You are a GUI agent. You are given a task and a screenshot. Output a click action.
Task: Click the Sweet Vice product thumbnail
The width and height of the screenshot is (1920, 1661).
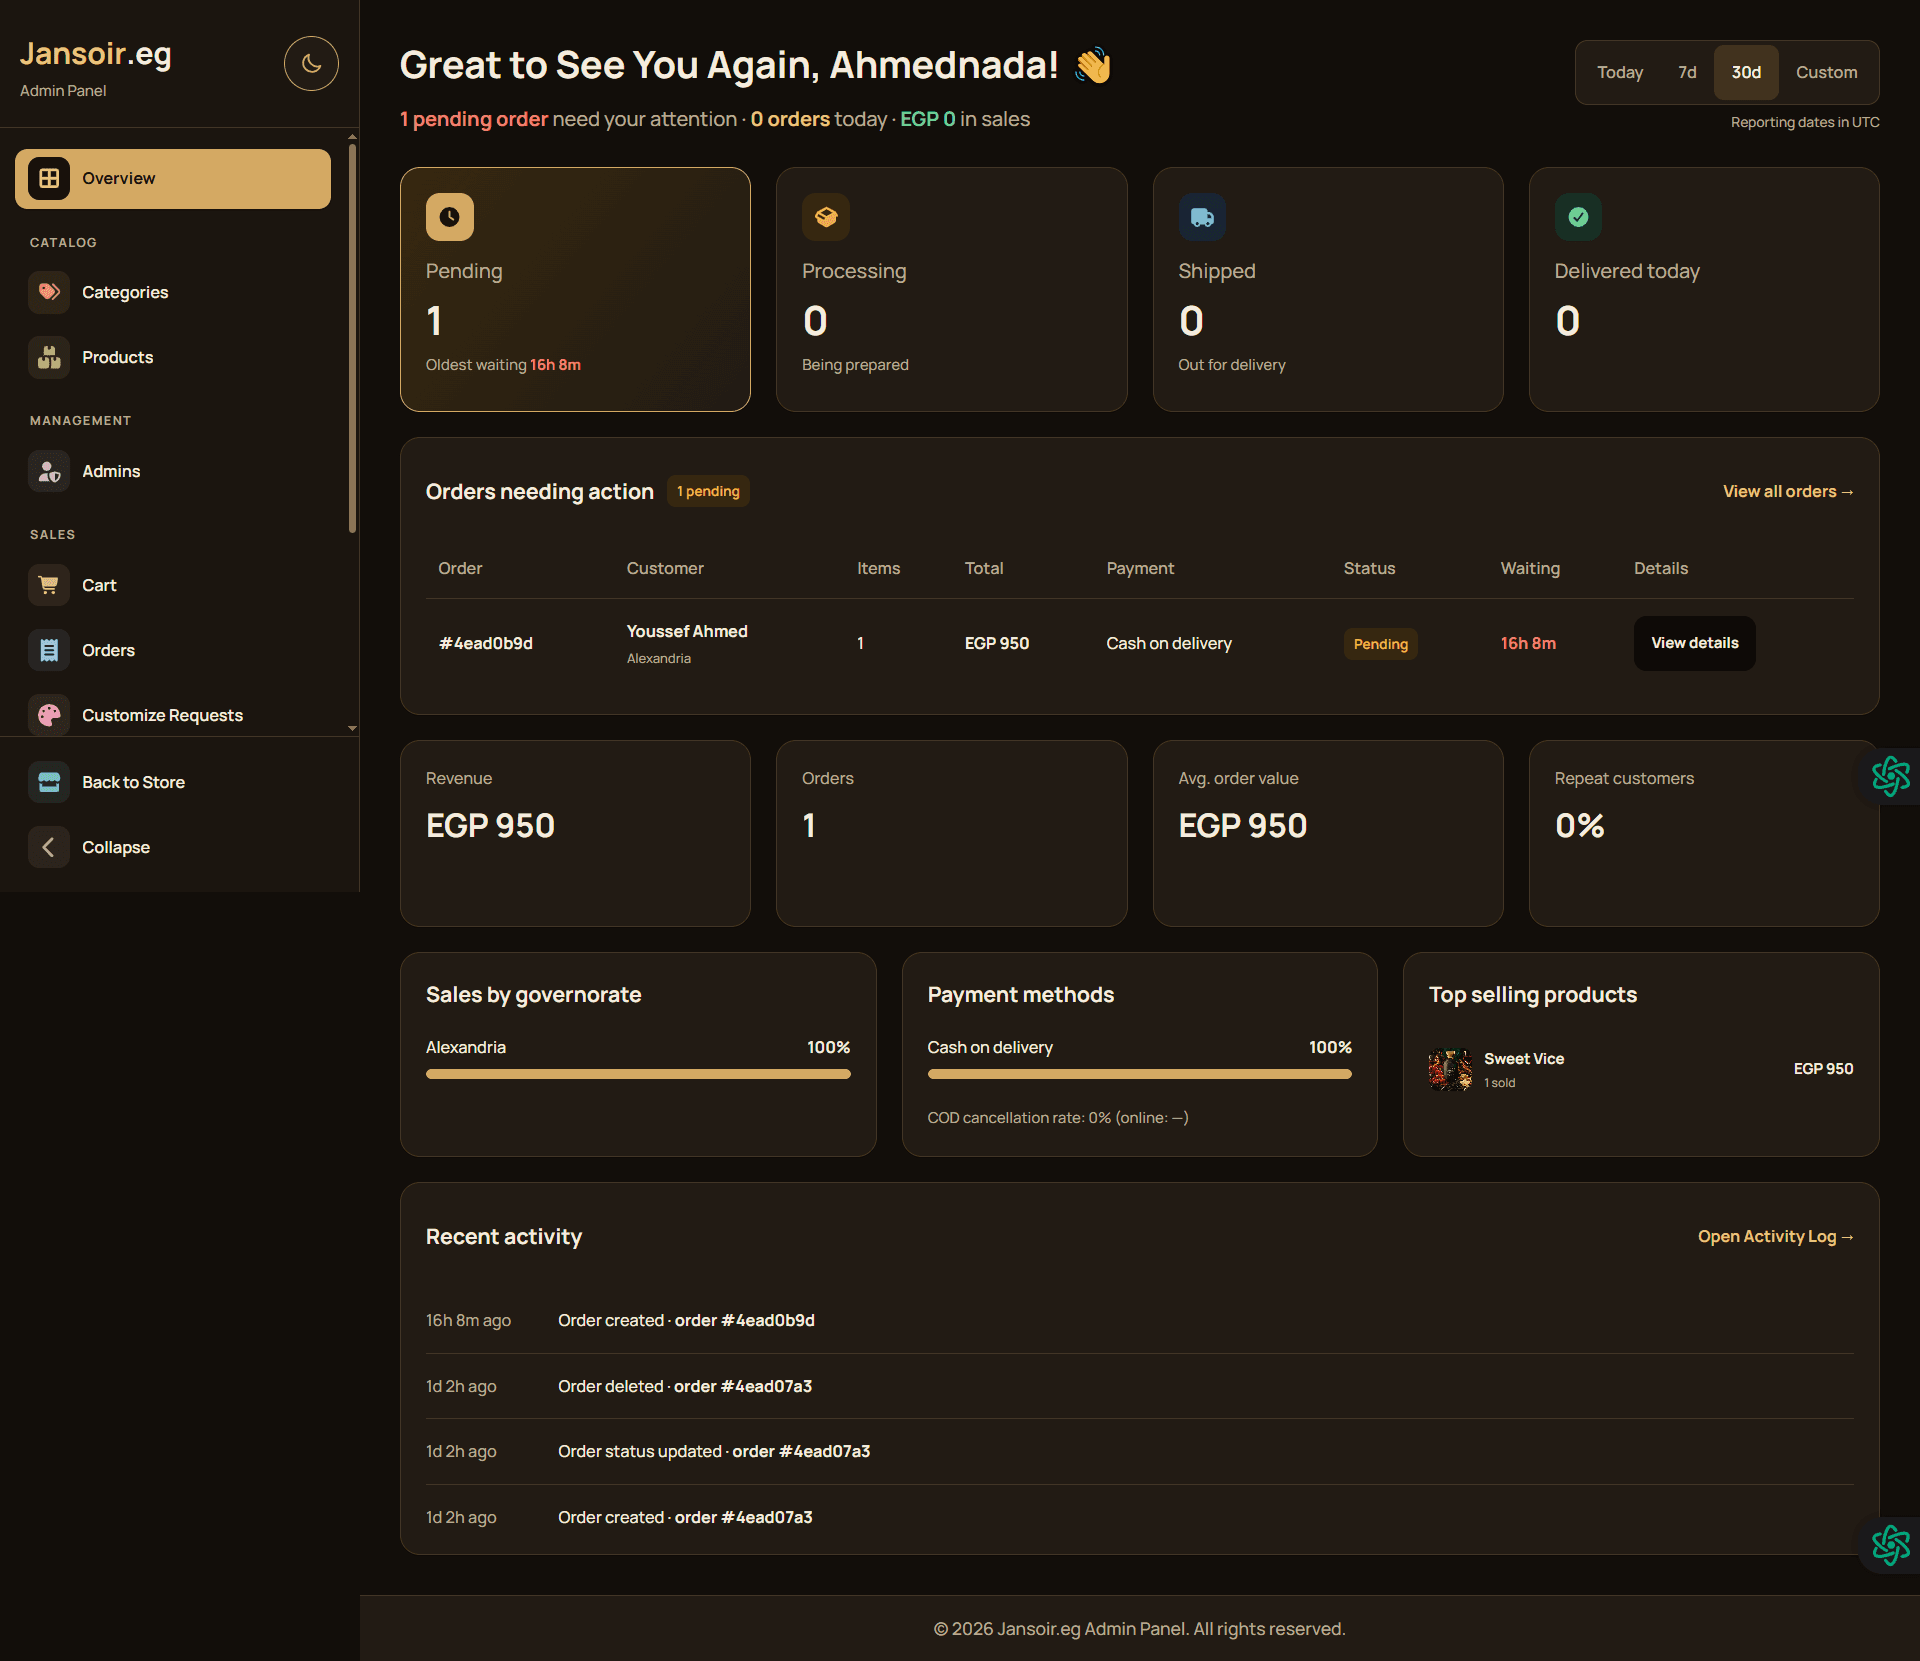click(1450, 1069)
